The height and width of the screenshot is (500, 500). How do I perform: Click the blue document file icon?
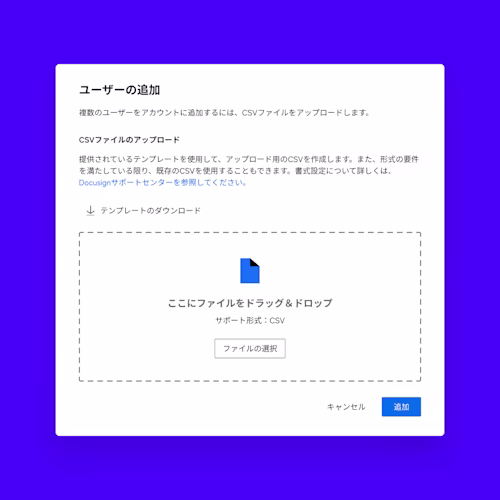[250, 271]
